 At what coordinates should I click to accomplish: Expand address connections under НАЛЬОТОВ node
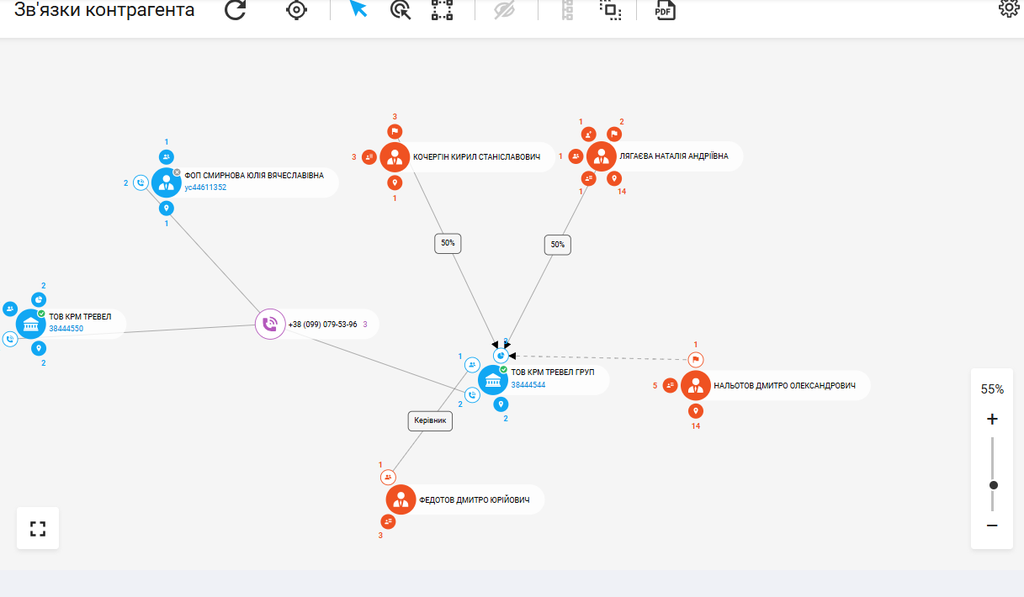point(696,411)
